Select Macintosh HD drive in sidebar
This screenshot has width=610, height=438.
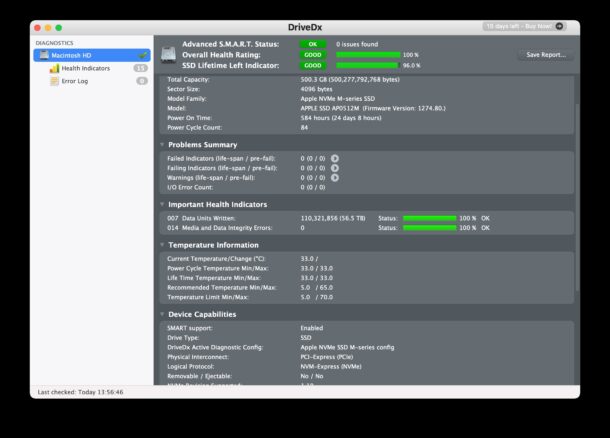point(92,55)
